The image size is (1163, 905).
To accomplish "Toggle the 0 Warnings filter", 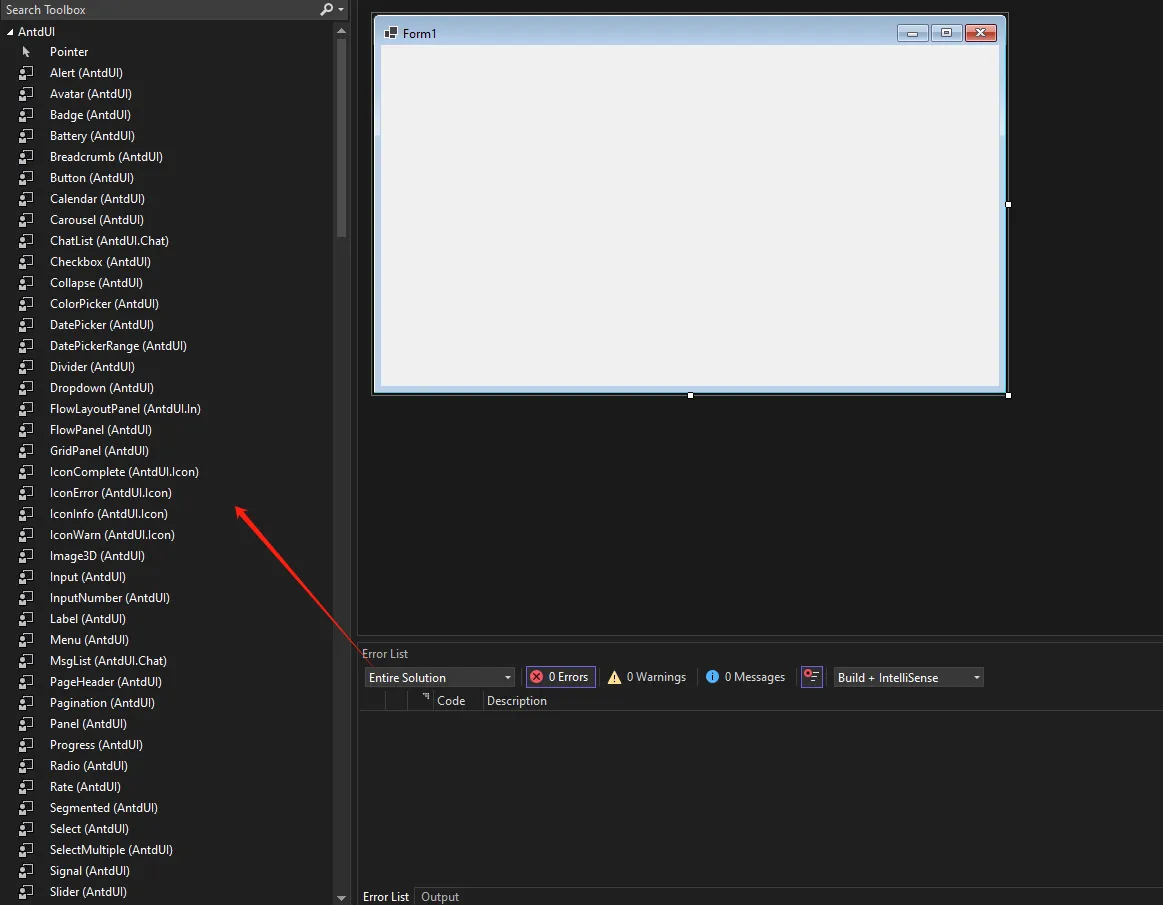I will 646,677.
